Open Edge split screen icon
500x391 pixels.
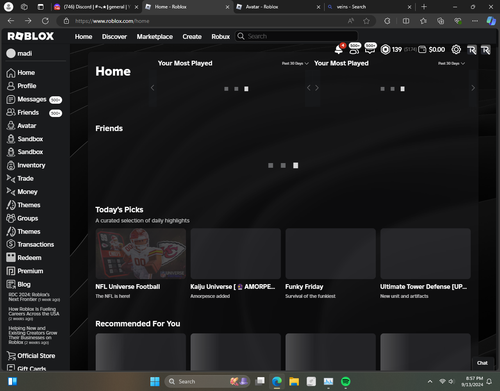tap(406, 21)
